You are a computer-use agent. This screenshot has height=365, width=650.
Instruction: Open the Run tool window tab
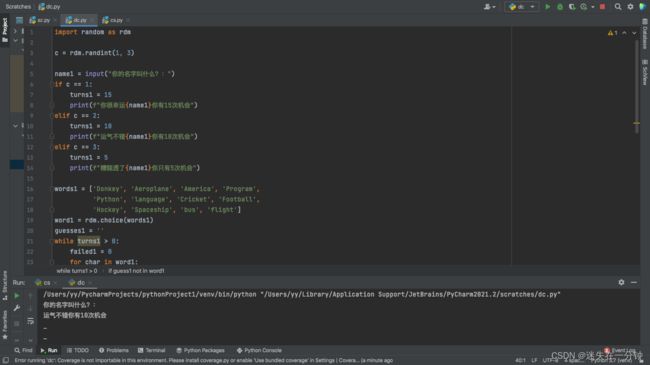pos(49,350)
